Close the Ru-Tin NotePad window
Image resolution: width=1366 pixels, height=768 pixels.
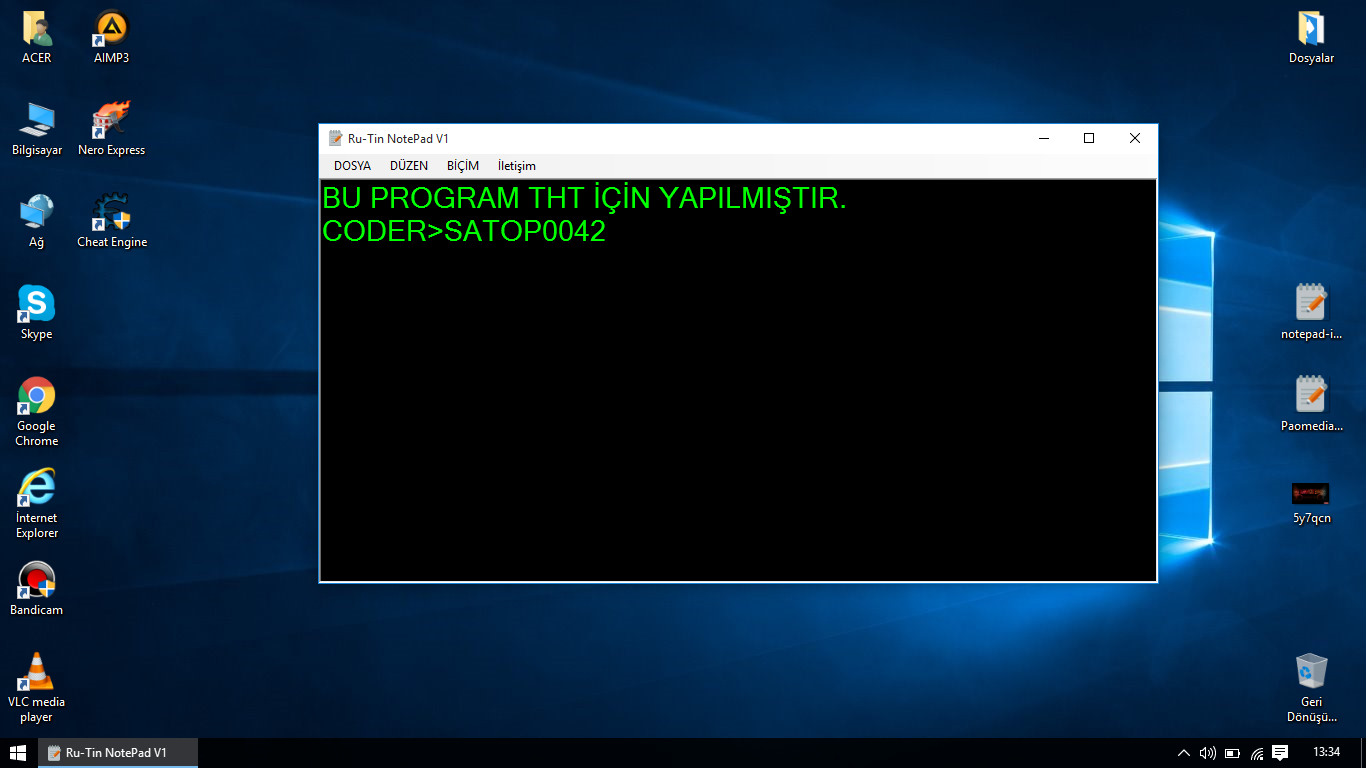click(x=1135, y=138)
